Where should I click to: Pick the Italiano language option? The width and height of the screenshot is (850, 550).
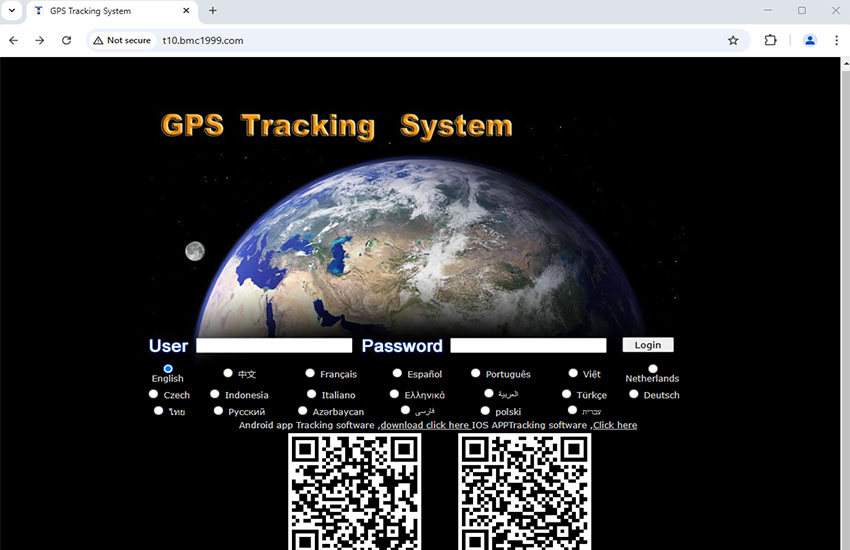[311, 394]
